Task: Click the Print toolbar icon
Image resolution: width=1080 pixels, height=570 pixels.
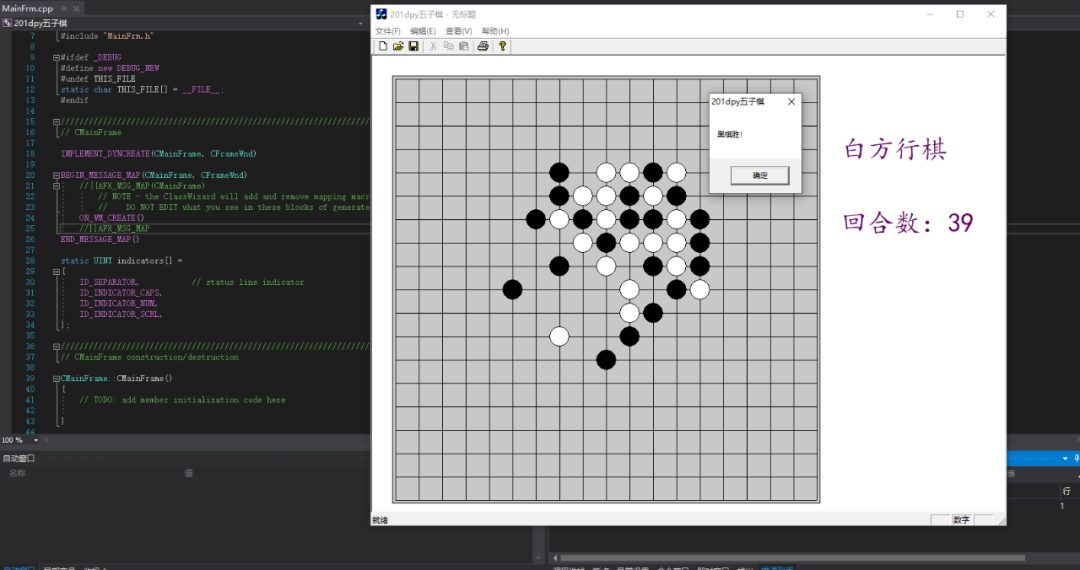Action: (483, 46)
